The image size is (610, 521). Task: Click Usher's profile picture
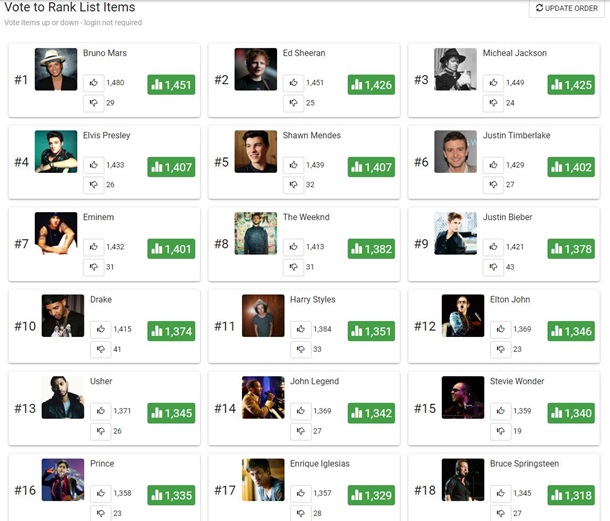(x=63, y=397)
